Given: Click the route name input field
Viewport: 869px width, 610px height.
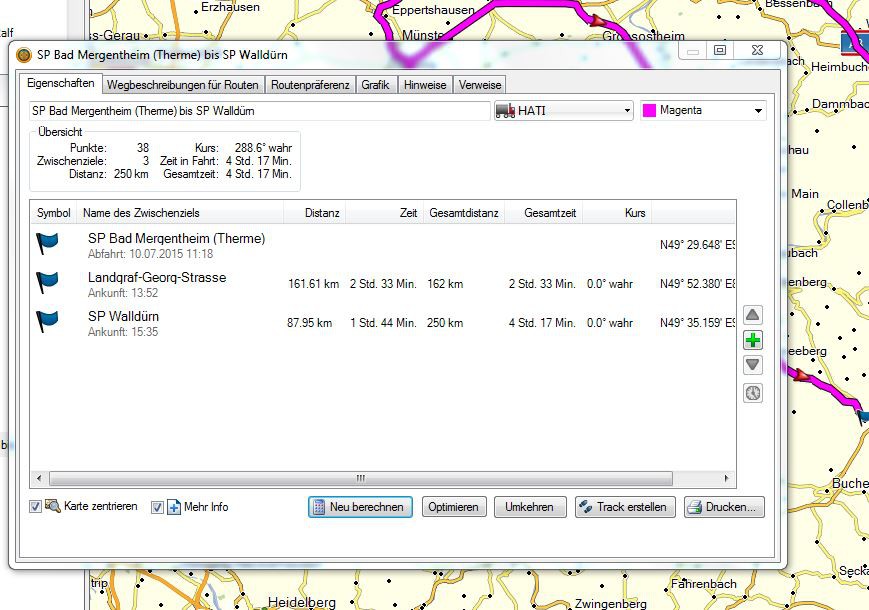Looking at the screenshot, I should point(258,111).
